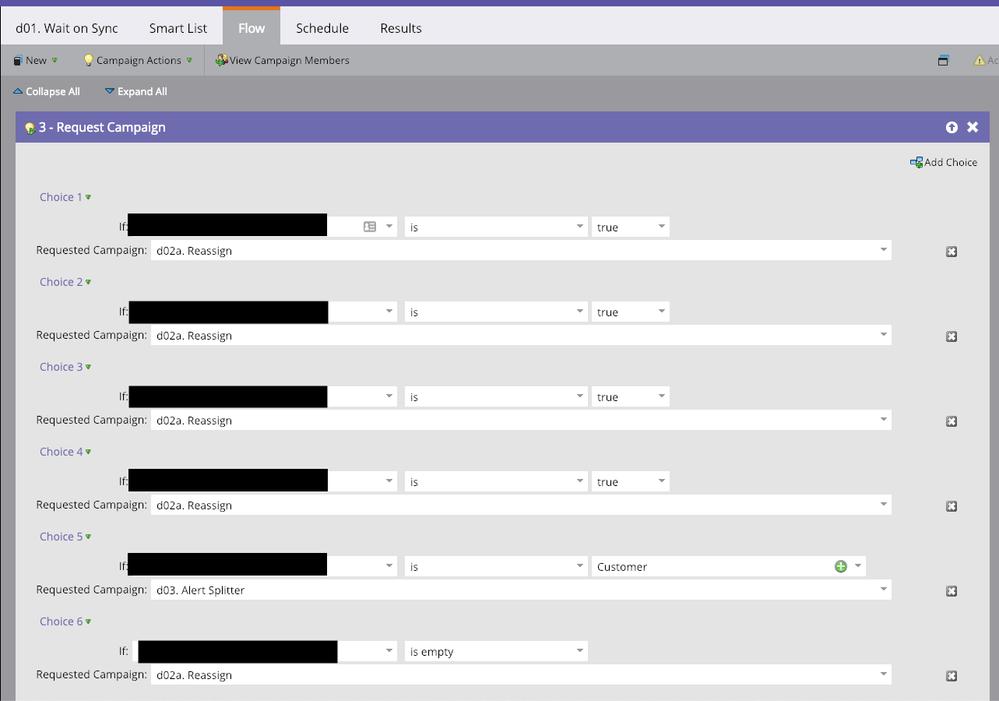The height and width of the screenshot is (701, 999).
Task: Open the Campaign Actions menu
Action: point(137,60)
